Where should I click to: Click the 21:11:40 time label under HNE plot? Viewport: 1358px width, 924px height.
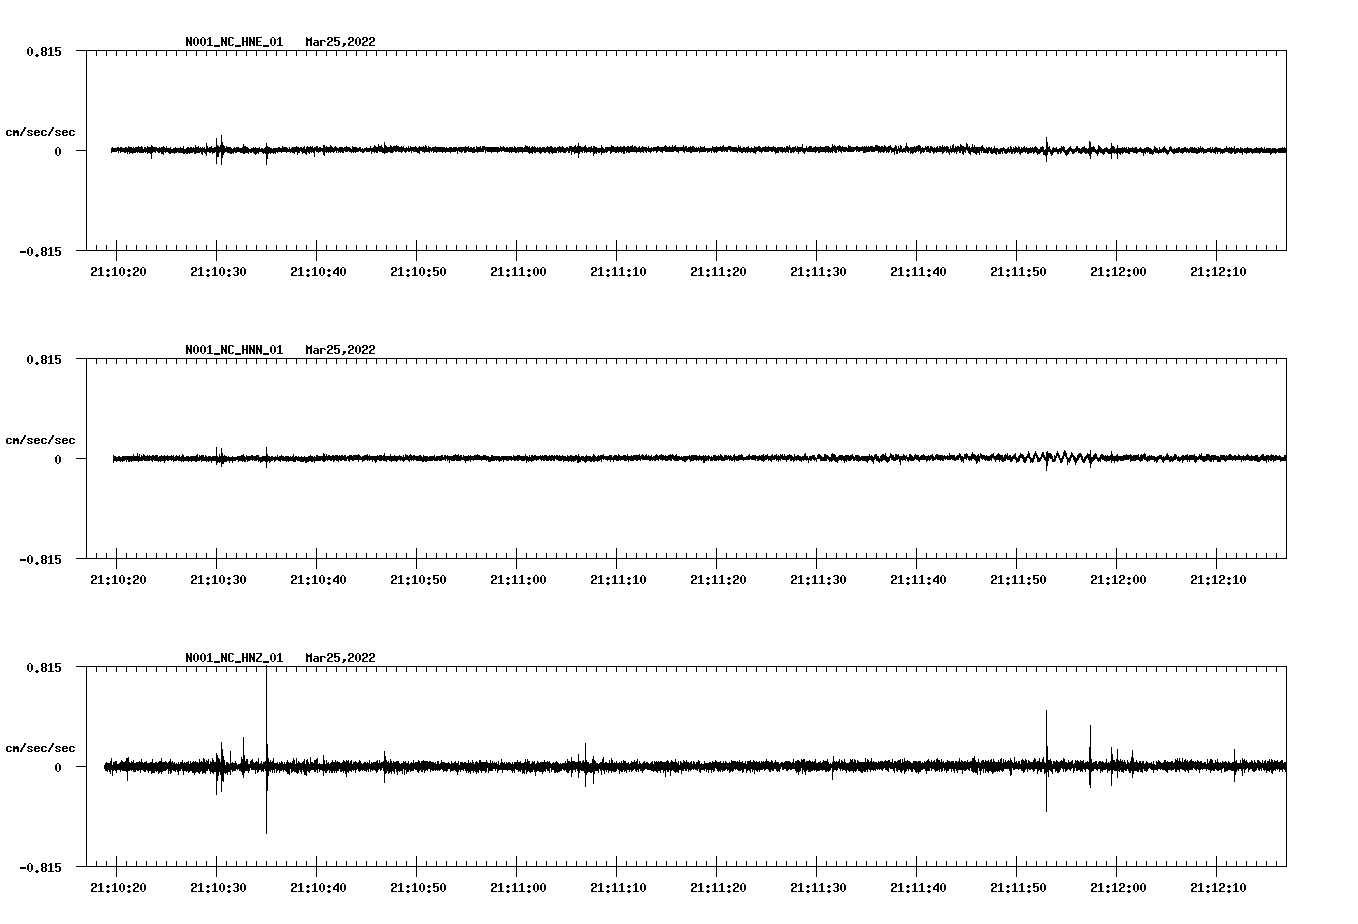(918, 271)
